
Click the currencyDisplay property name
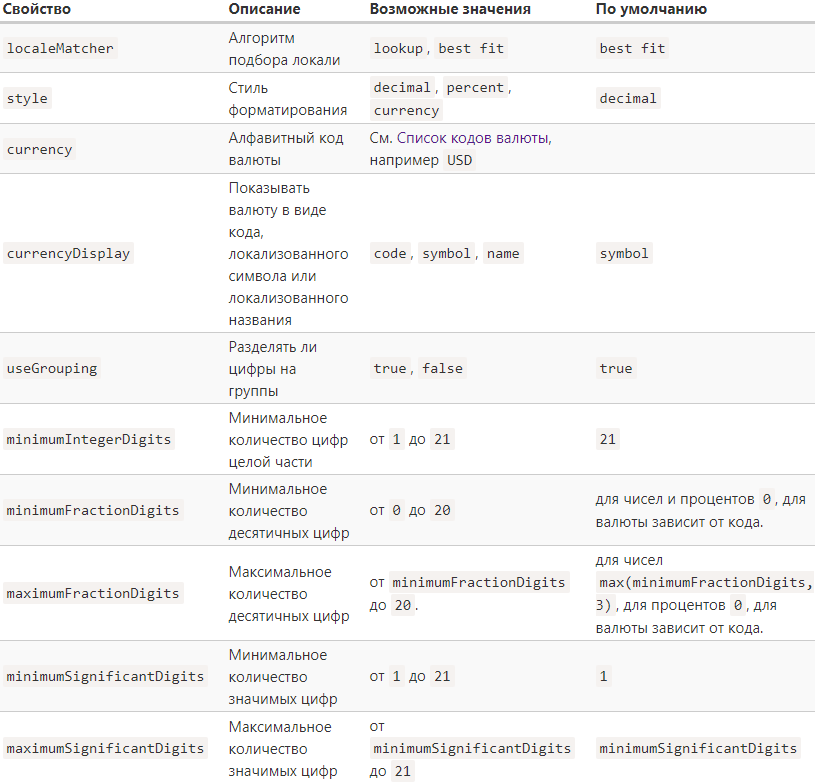pos(68,254)
